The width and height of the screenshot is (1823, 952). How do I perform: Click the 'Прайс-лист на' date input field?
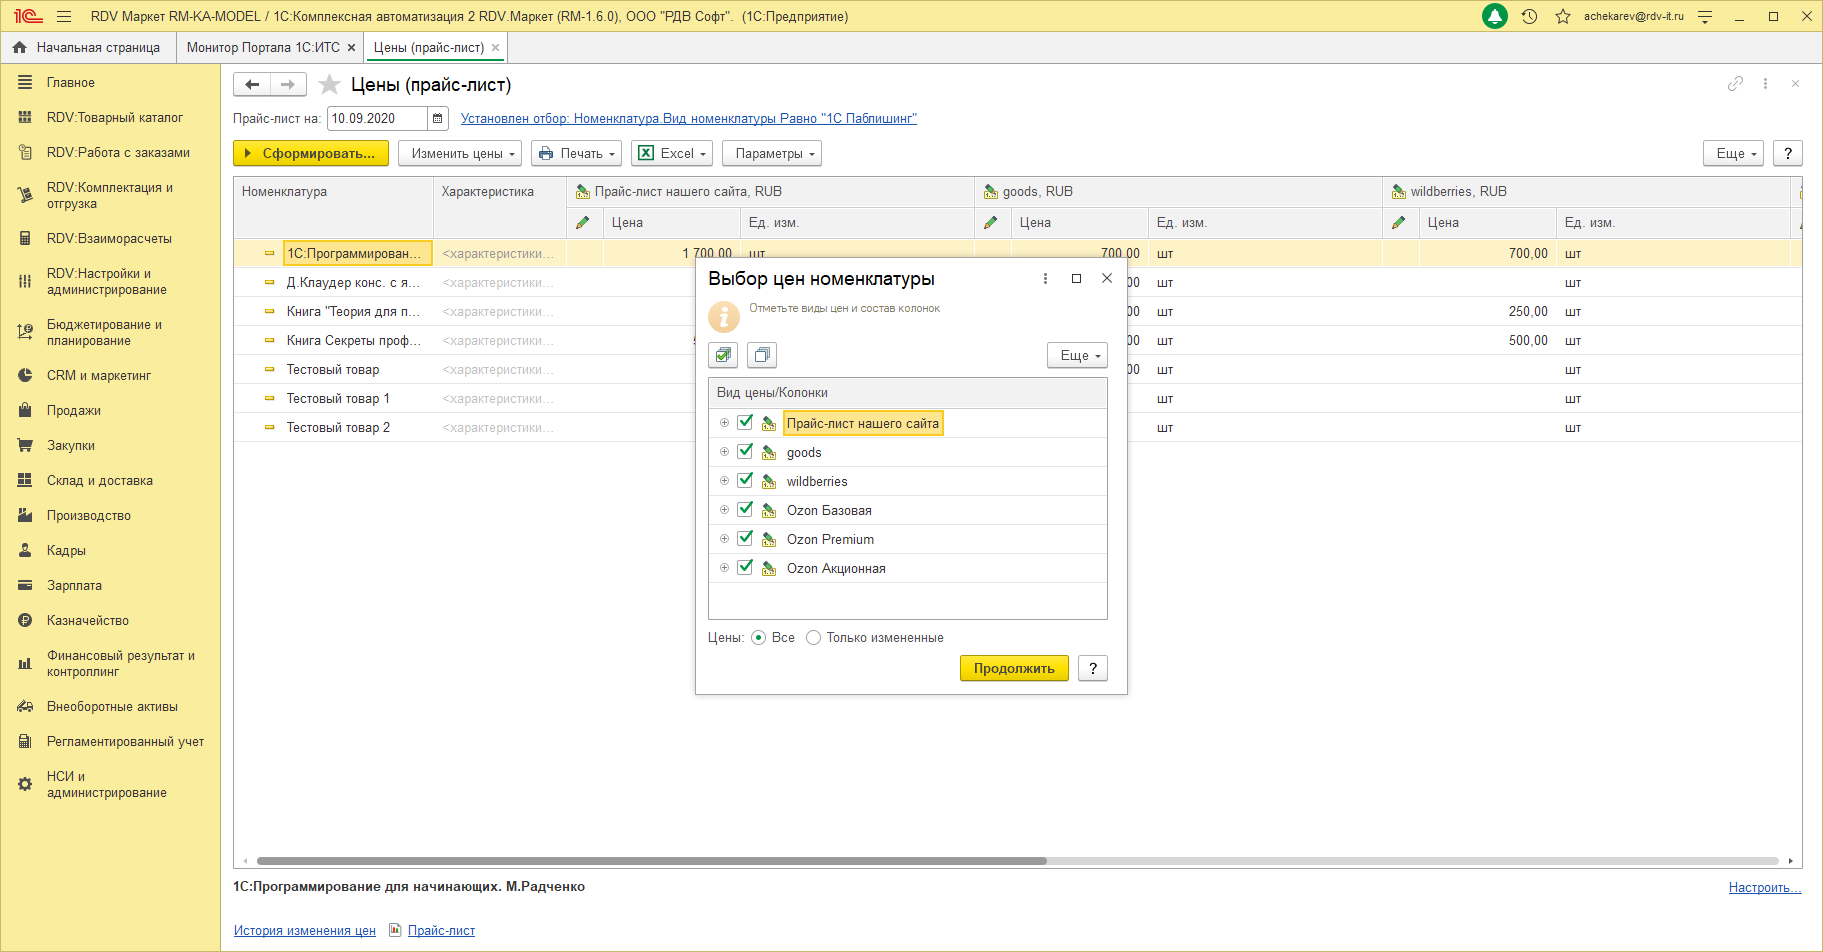tap(377, 119)
